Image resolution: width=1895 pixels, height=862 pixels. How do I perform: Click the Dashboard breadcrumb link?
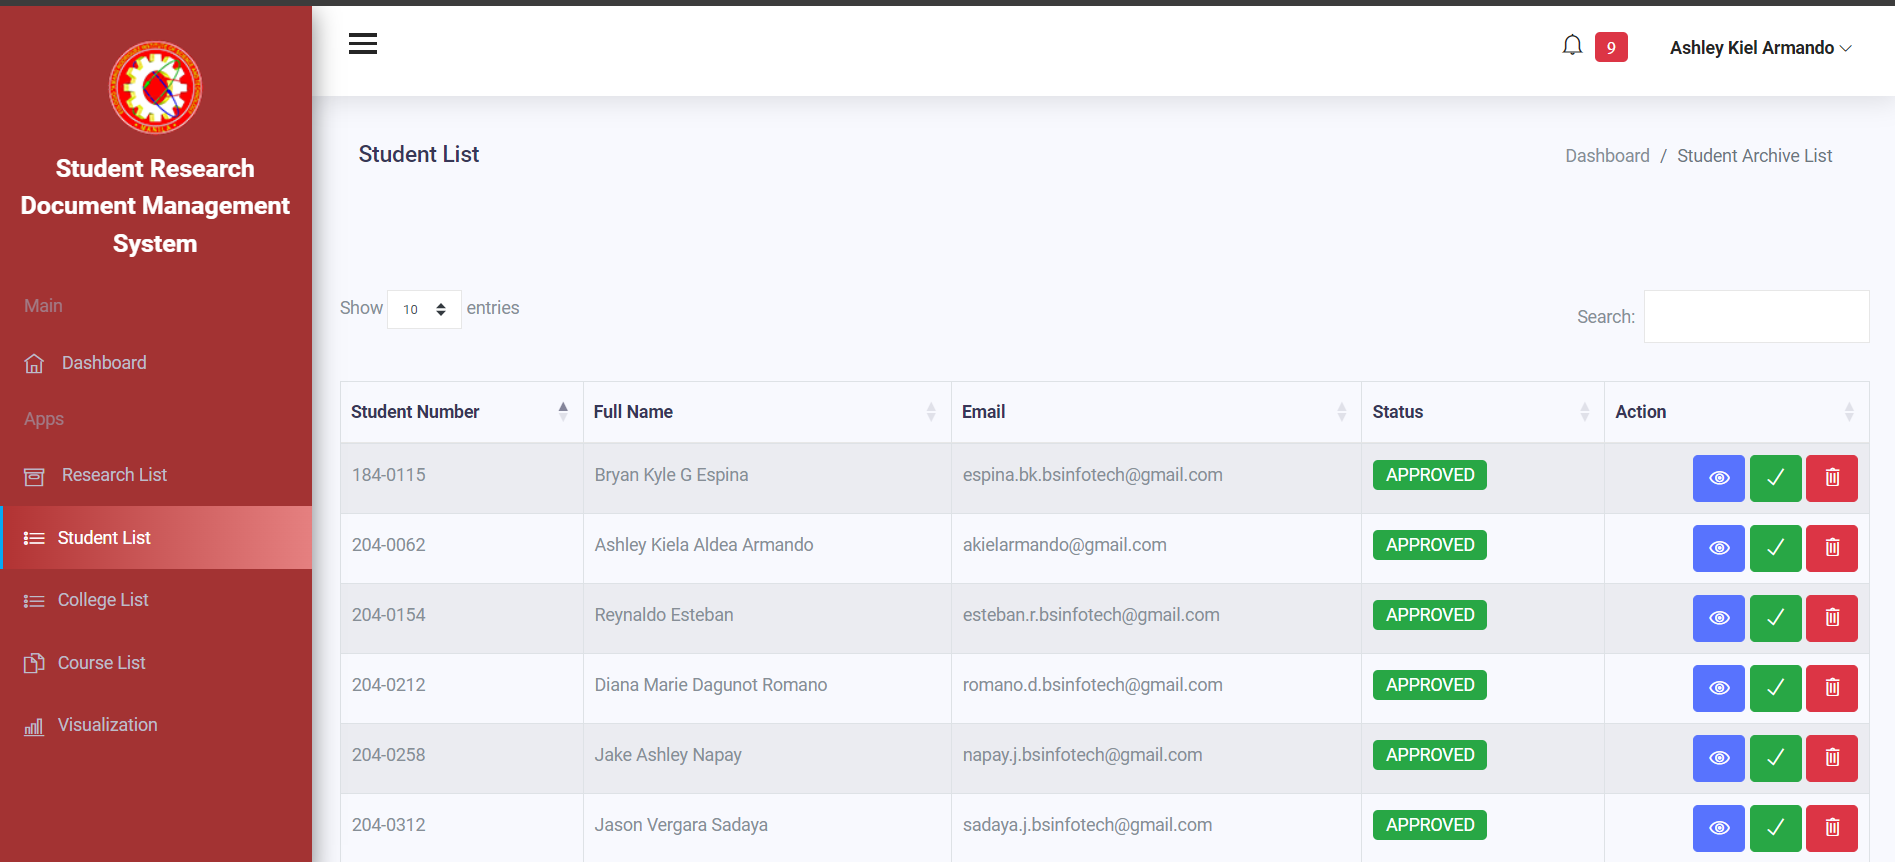pos(1607,156)
